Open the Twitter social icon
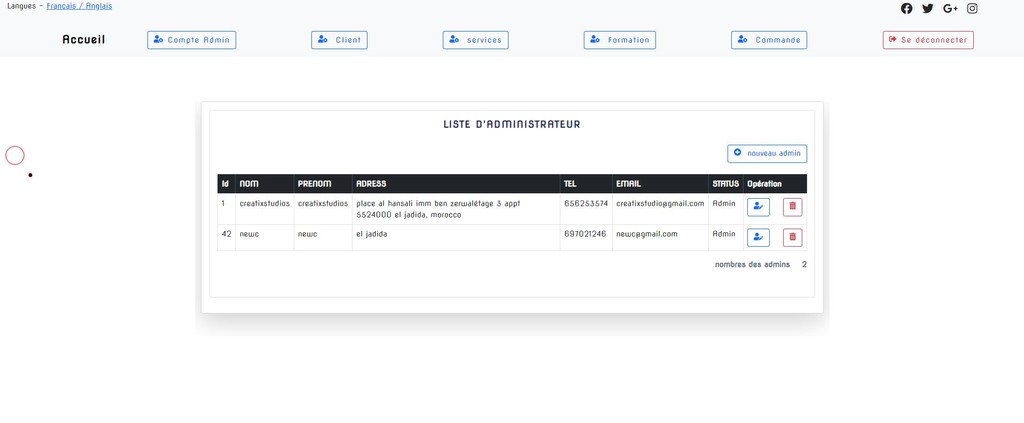 (x=928, y=8)
